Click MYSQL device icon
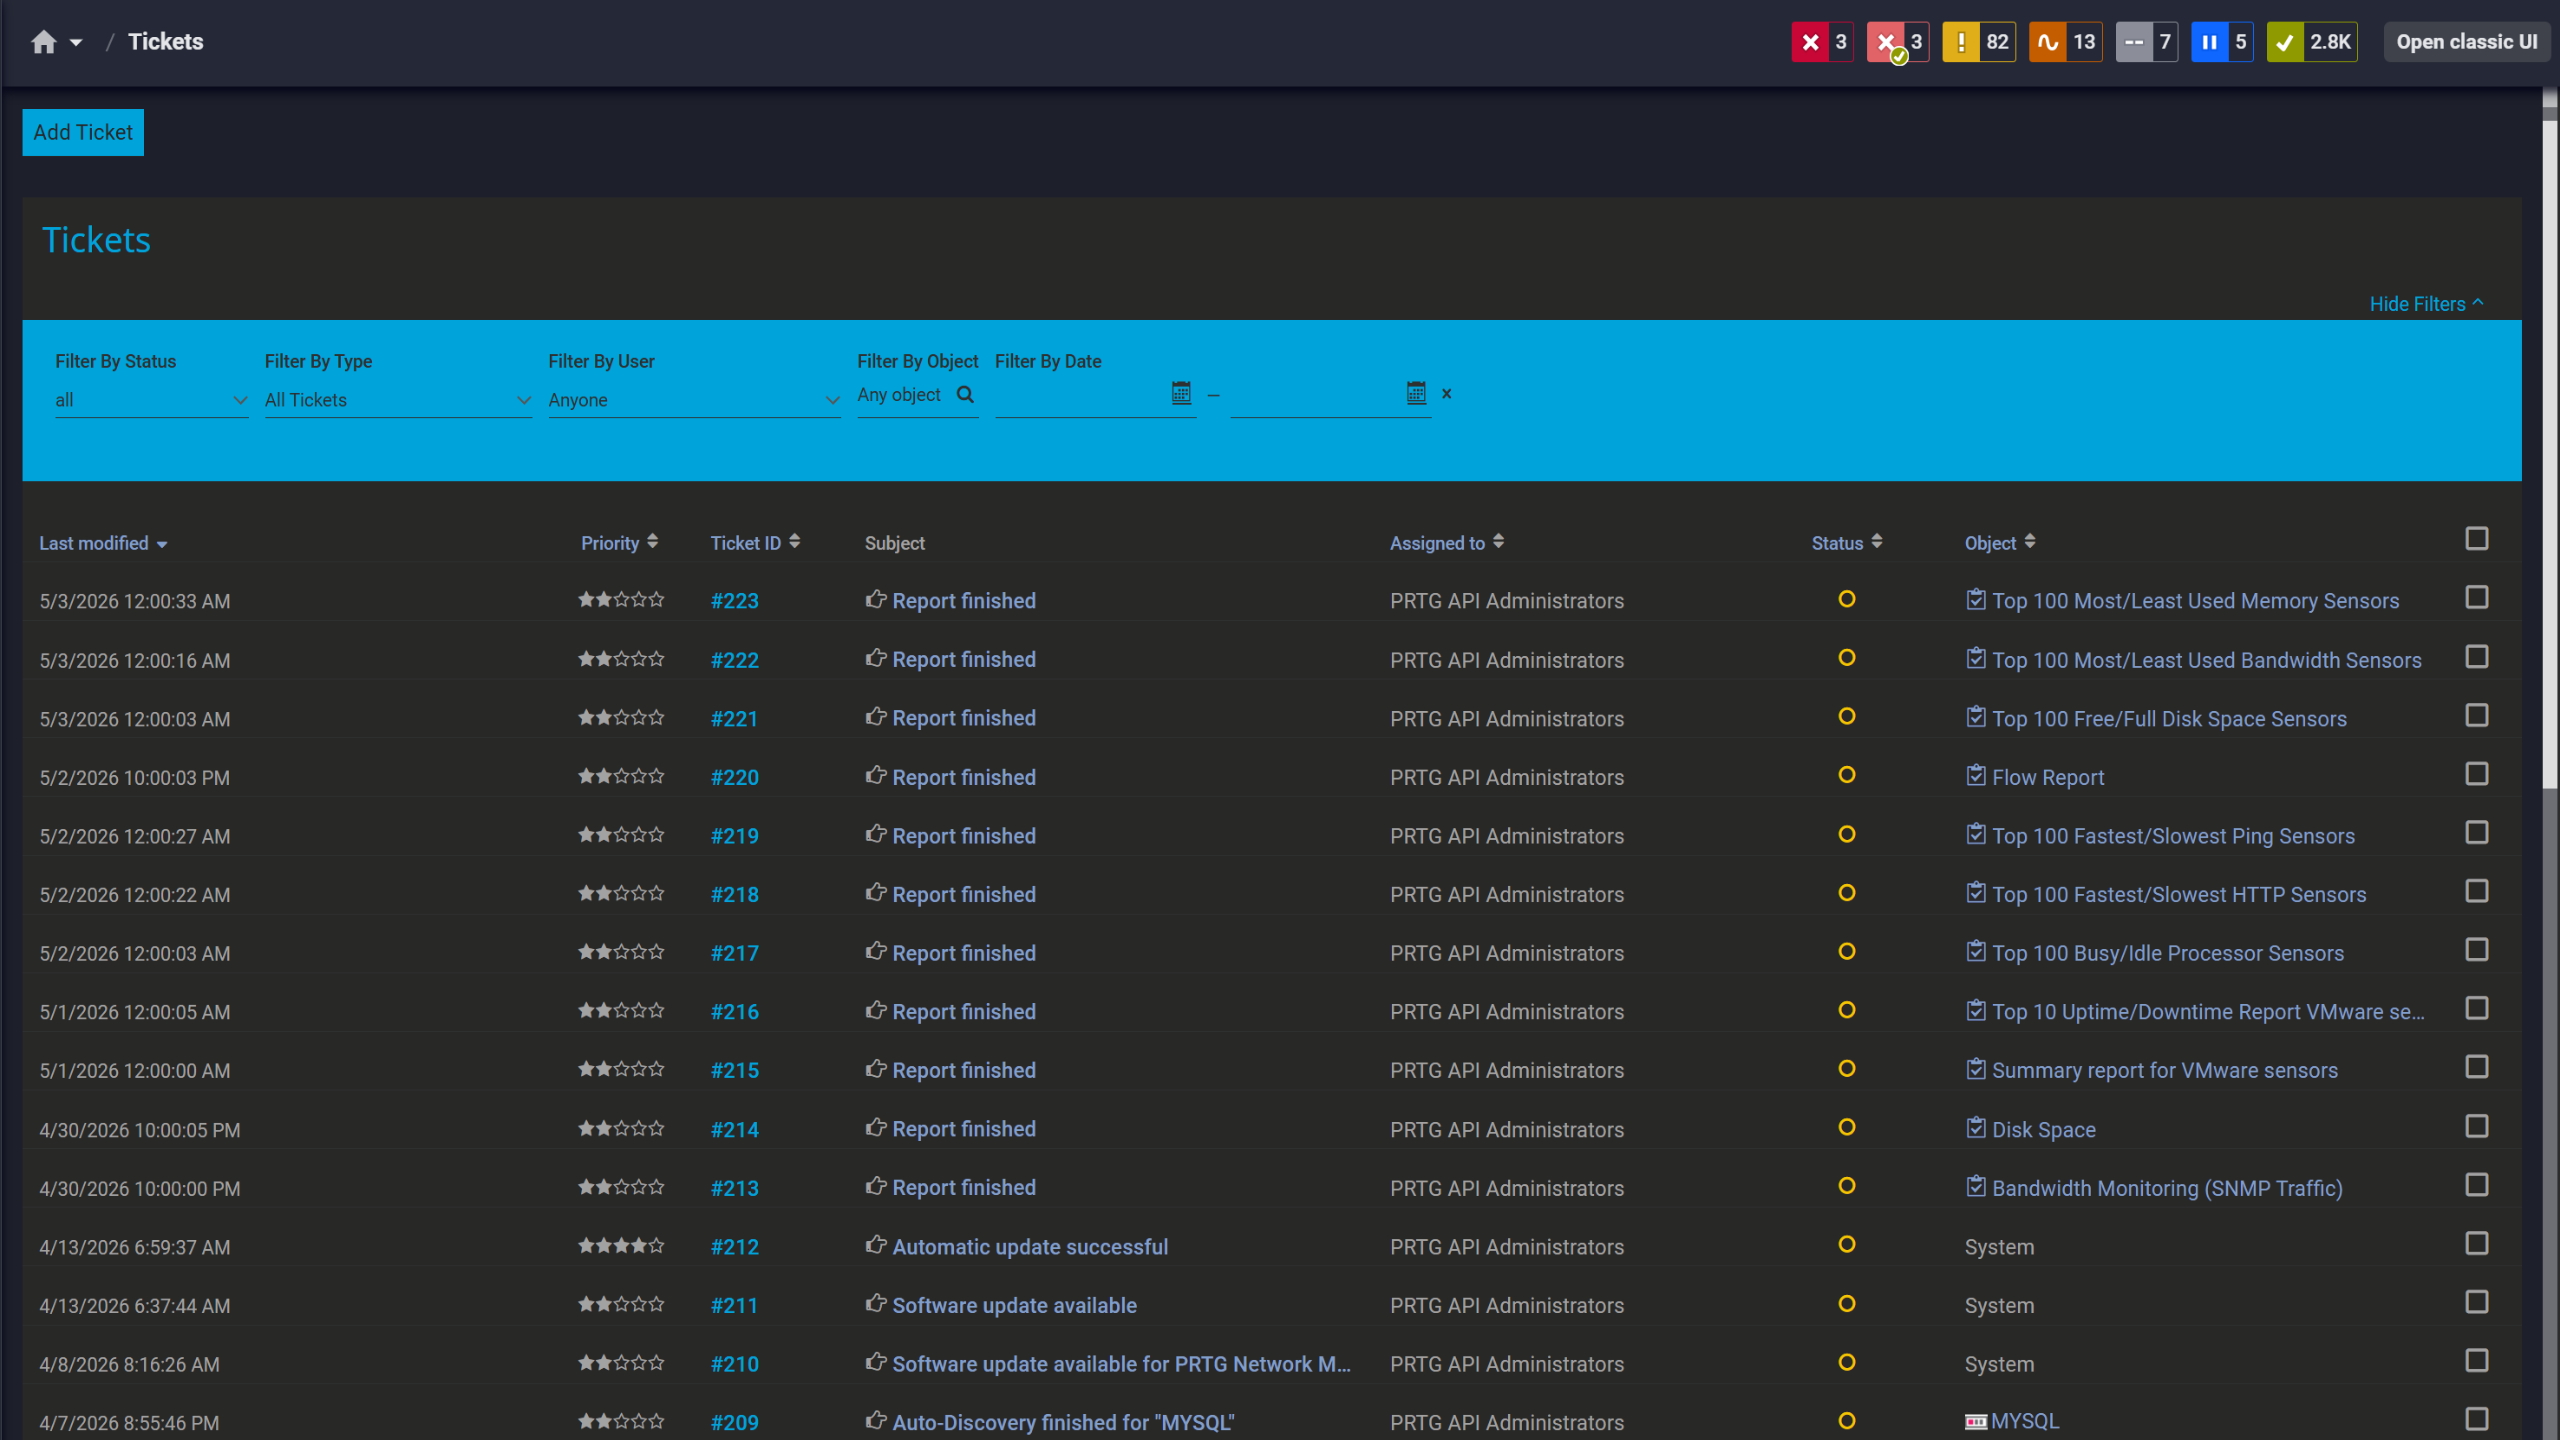 pyautogui.click(x=1975, y=1422)
